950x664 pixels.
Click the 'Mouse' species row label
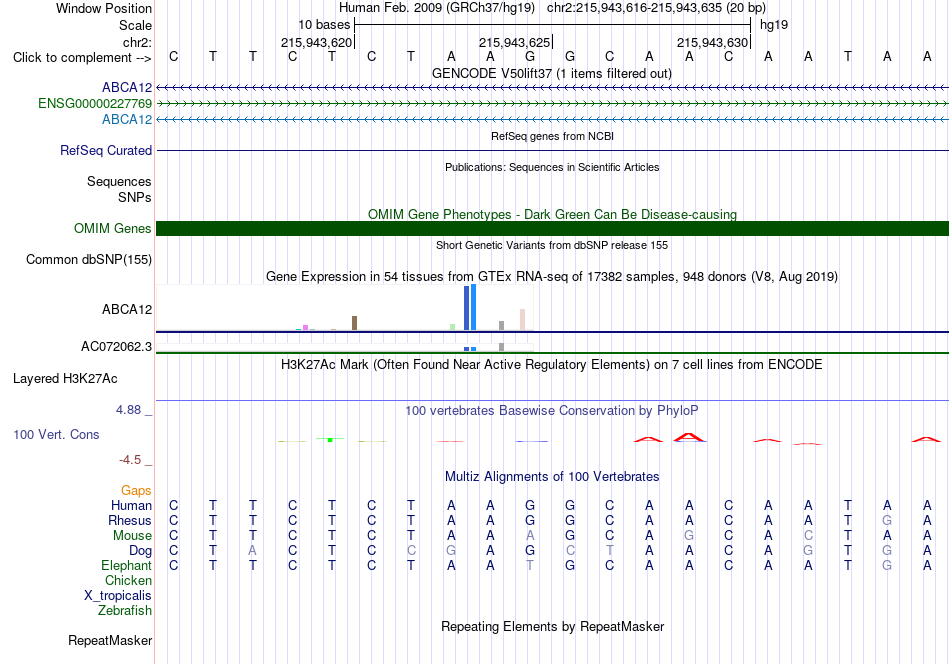click(132, 536)
